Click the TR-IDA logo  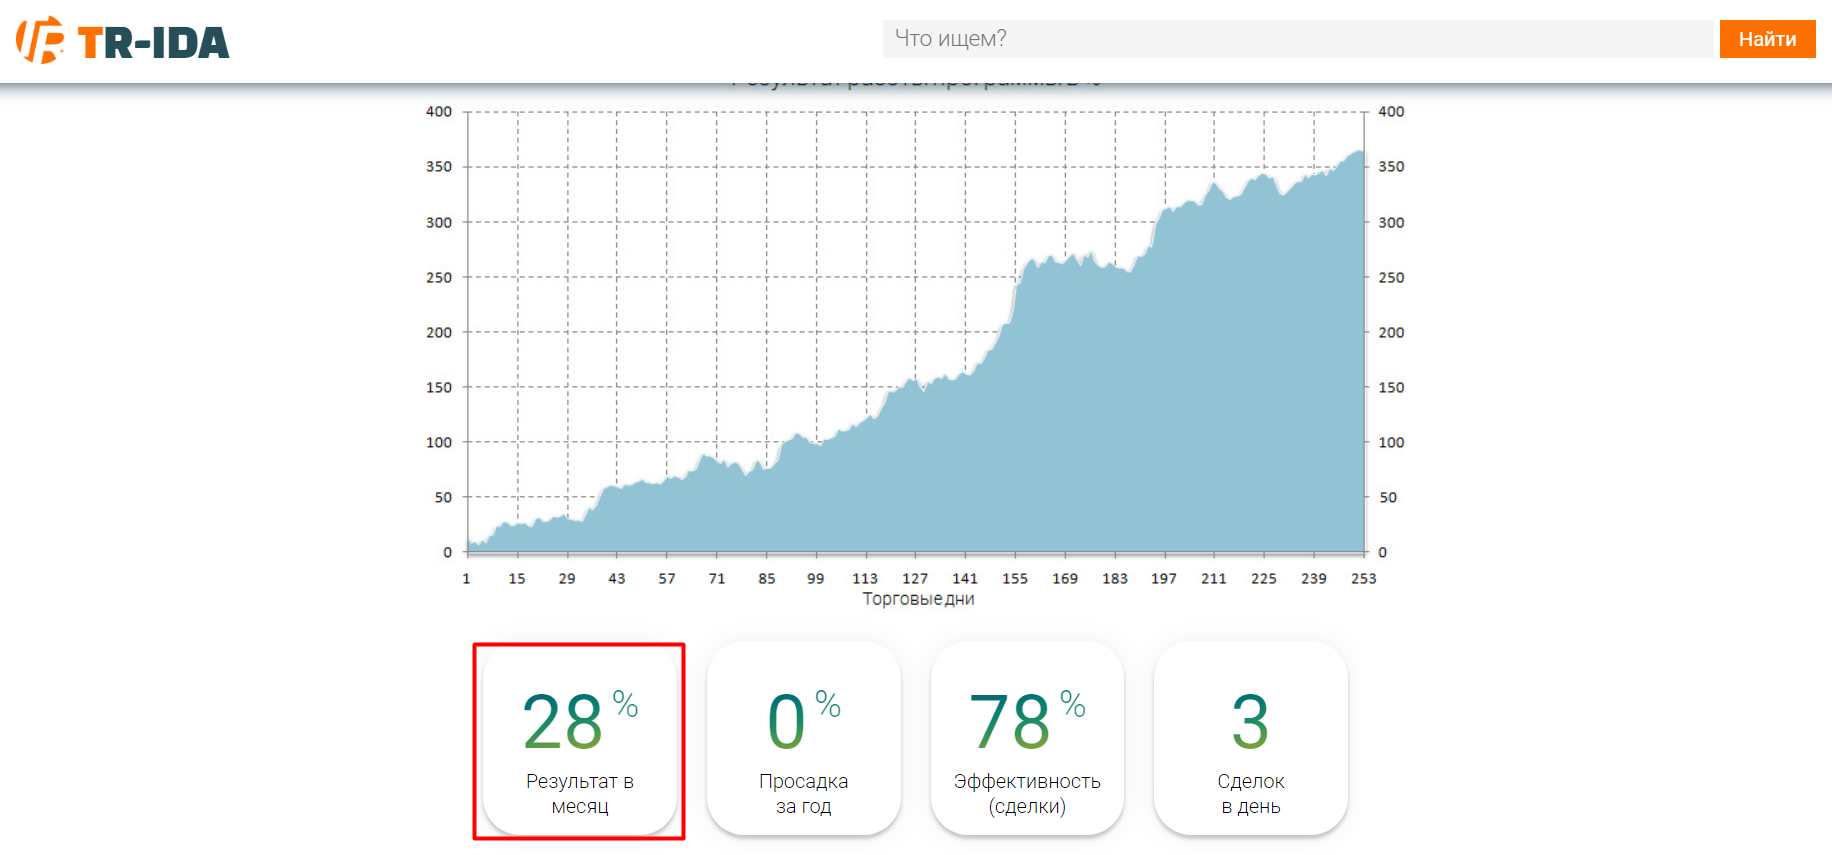[123, 41]
